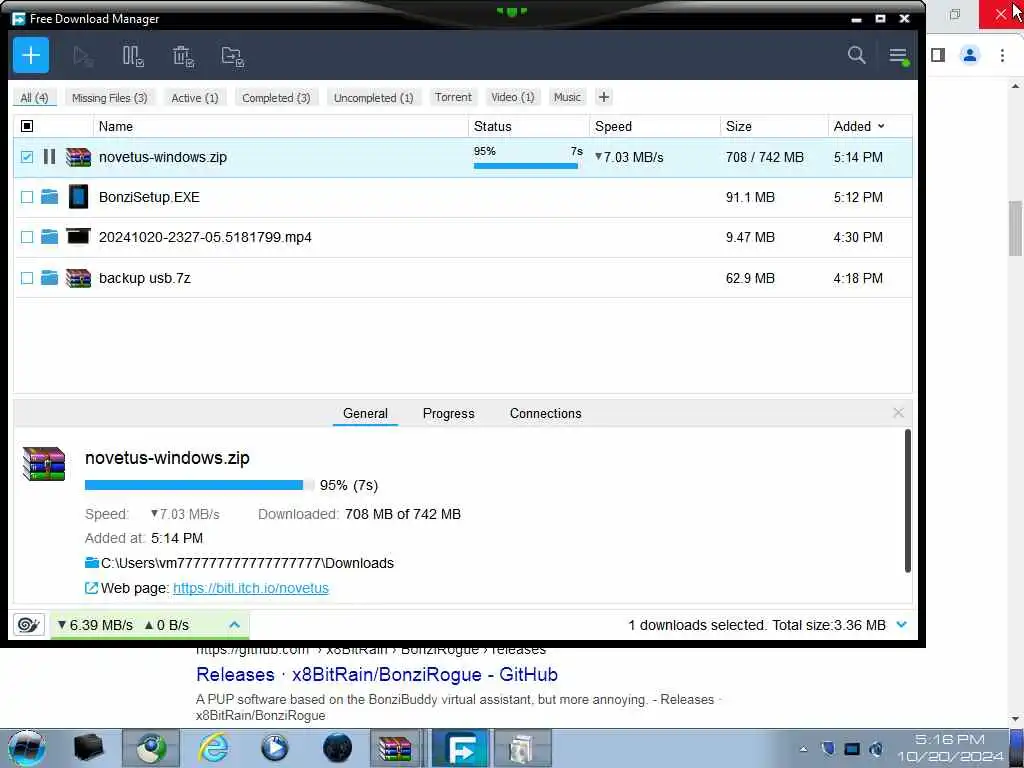The height and width of the screenshot is (768, 1024).
Task: Select the Uncompleted (1) filter
Action: pyautogui.click(x=374, y=97)
